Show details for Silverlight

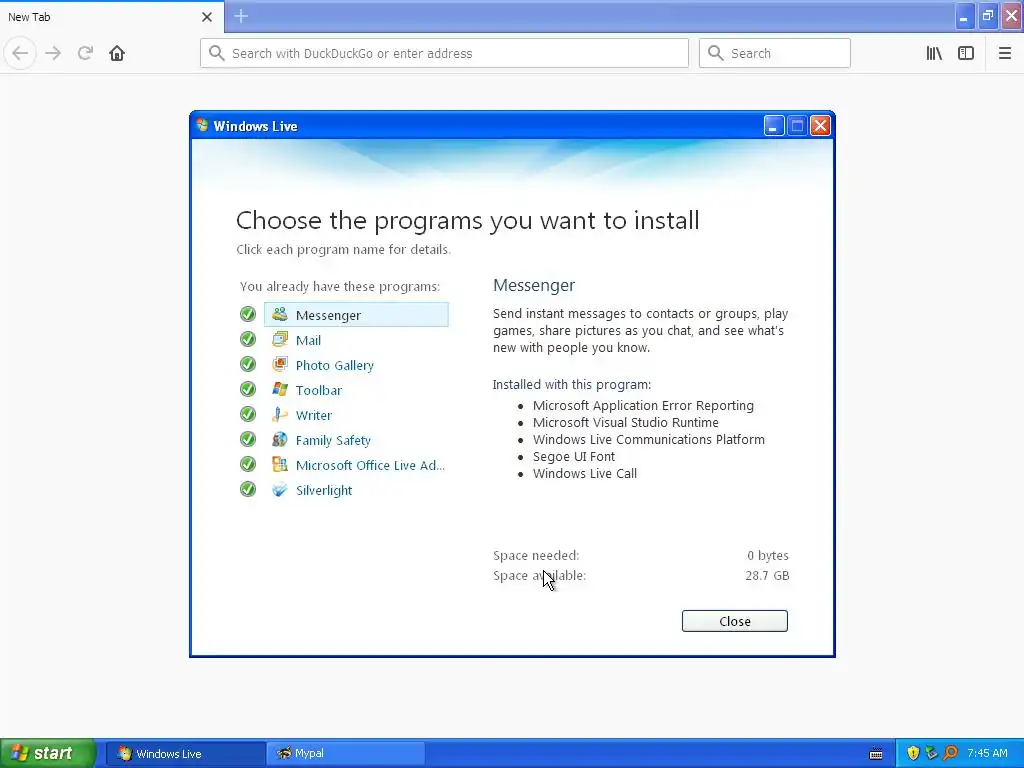coord(324,490)
